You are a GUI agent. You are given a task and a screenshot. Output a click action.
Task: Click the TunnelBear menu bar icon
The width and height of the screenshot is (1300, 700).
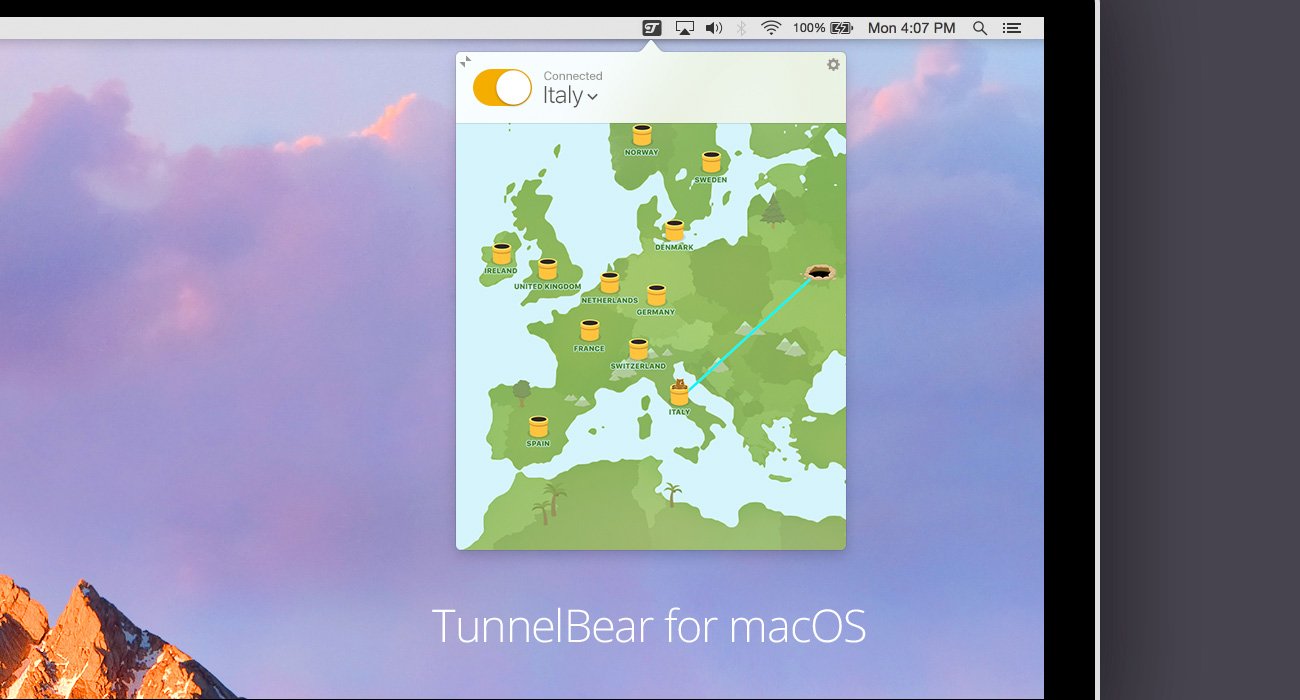pyautogui.click(x=652, y=28)
